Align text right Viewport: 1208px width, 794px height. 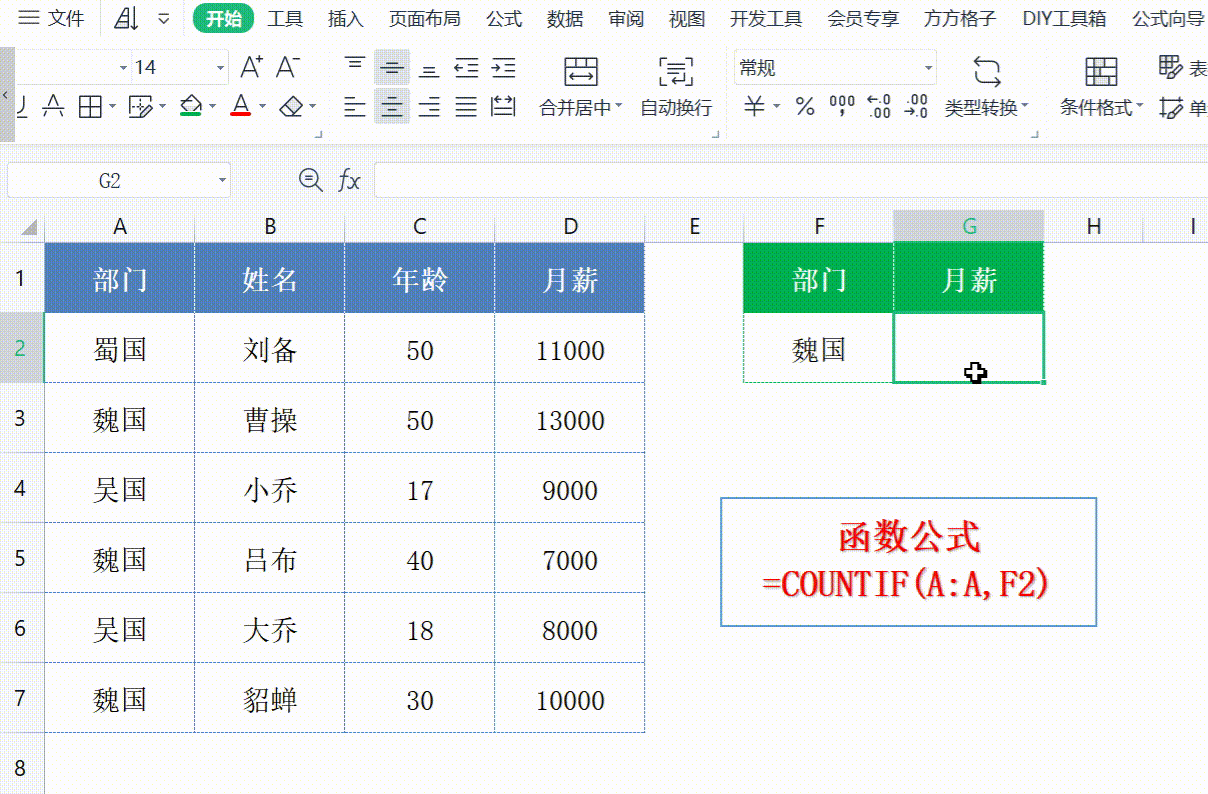[x=429, y=106]
